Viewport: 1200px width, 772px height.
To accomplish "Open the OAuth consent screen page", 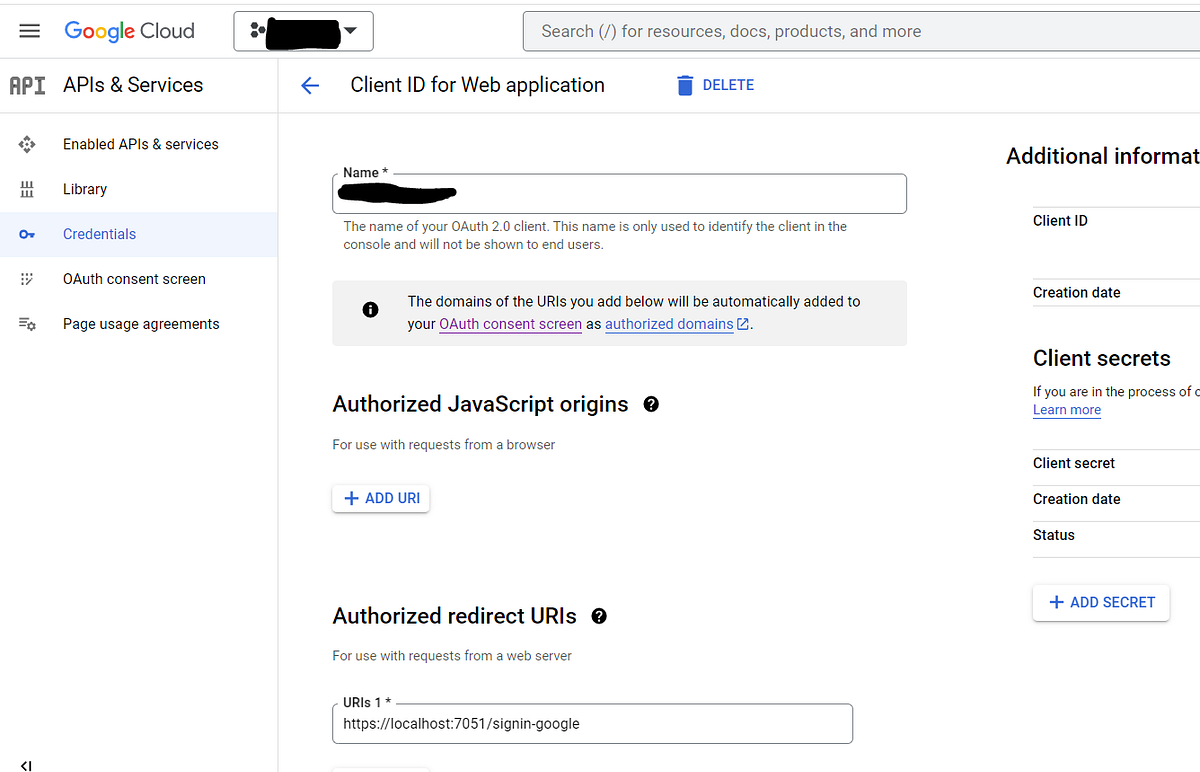I will (x=133, y=279).
